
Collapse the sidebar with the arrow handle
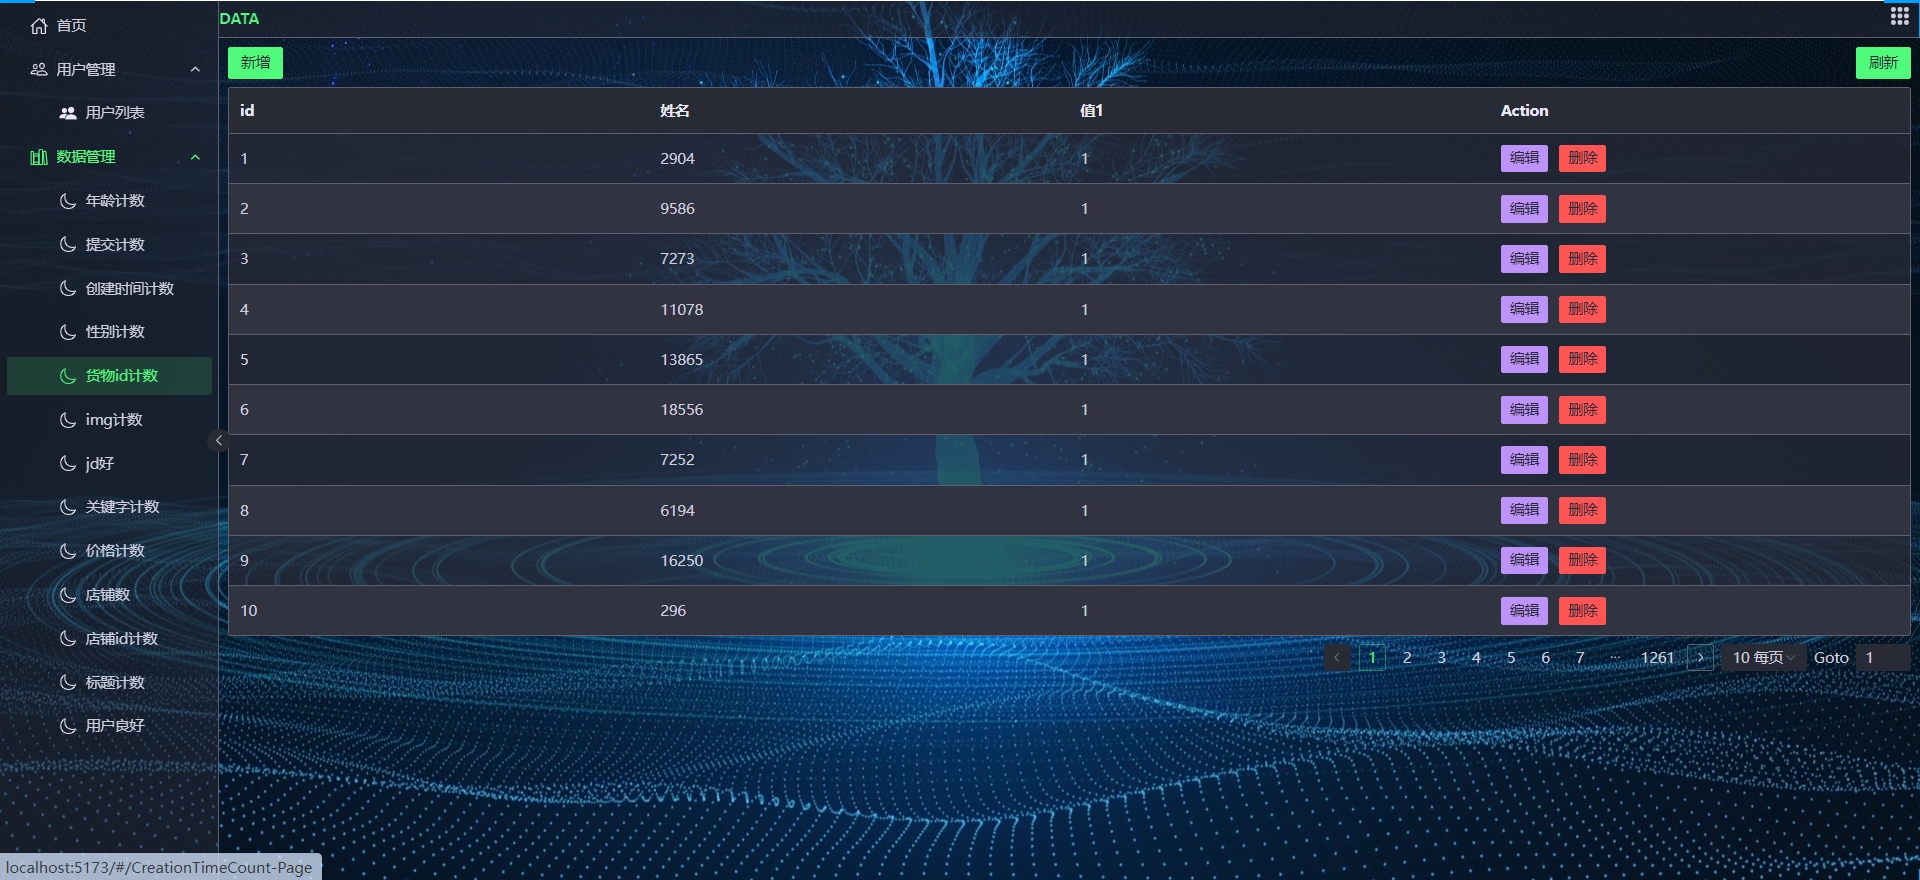tap(218, 440)
